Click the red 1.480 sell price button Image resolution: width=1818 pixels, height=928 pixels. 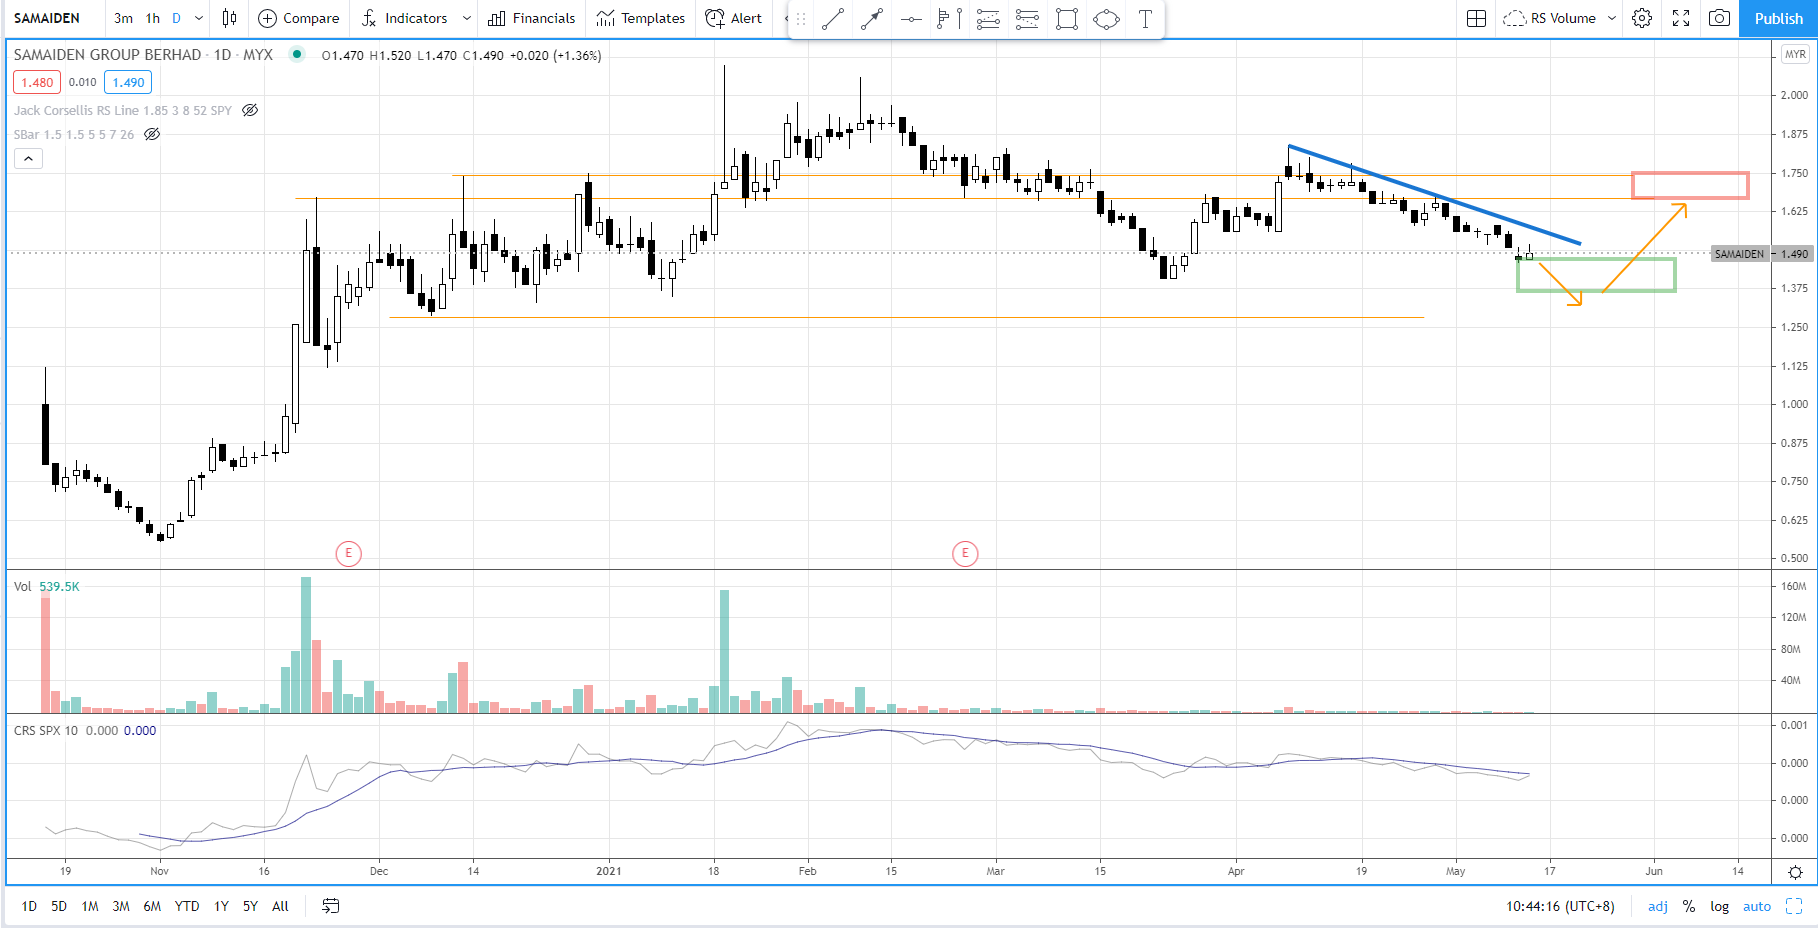click(37, 82)
